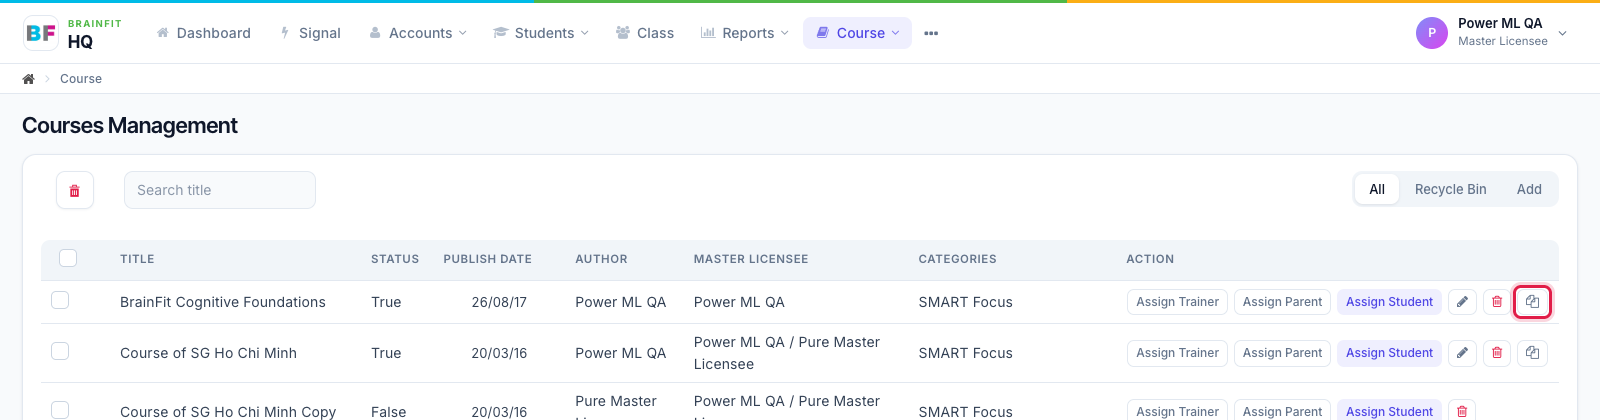The width and height of the screenshot is (1600, 420).
Task: Open the more options ellipsis menu
Action: pos(931,33)
